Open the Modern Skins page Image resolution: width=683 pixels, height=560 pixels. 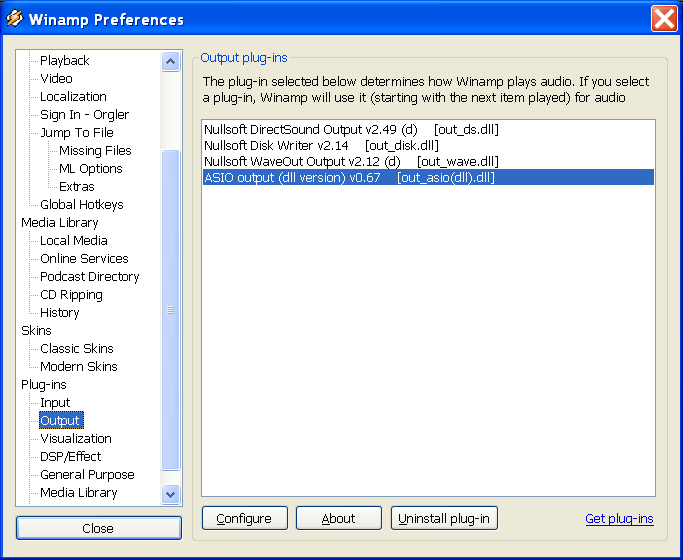[x=78, y=367]
